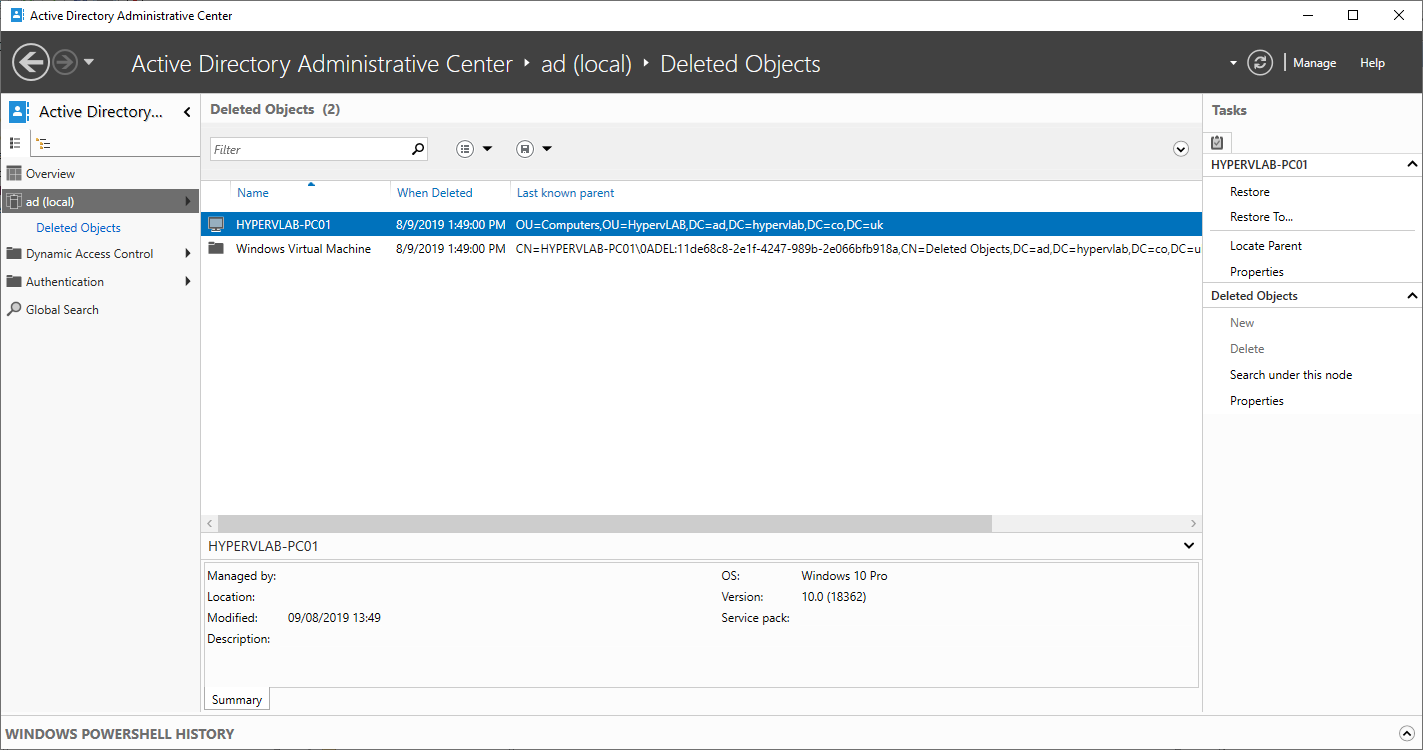Click the search magnifier in Filter box
The image size is (1423, 750).
[418, 149]
